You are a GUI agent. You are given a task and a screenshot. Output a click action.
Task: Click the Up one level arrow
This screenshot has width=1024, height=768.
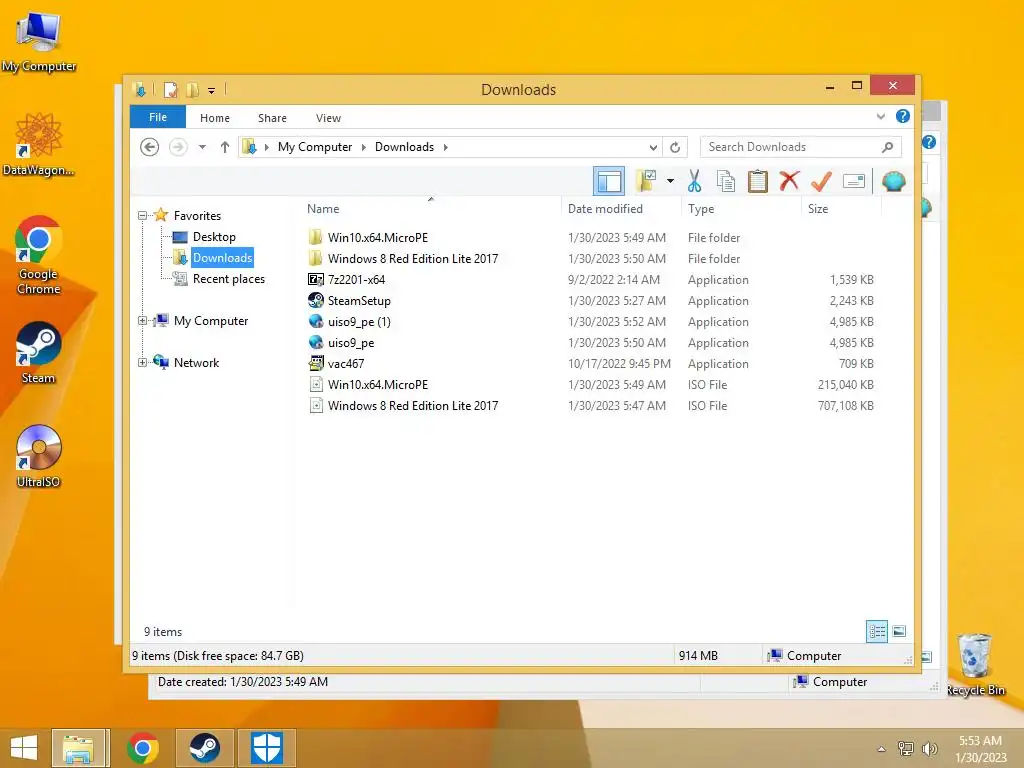click(225, 147)
